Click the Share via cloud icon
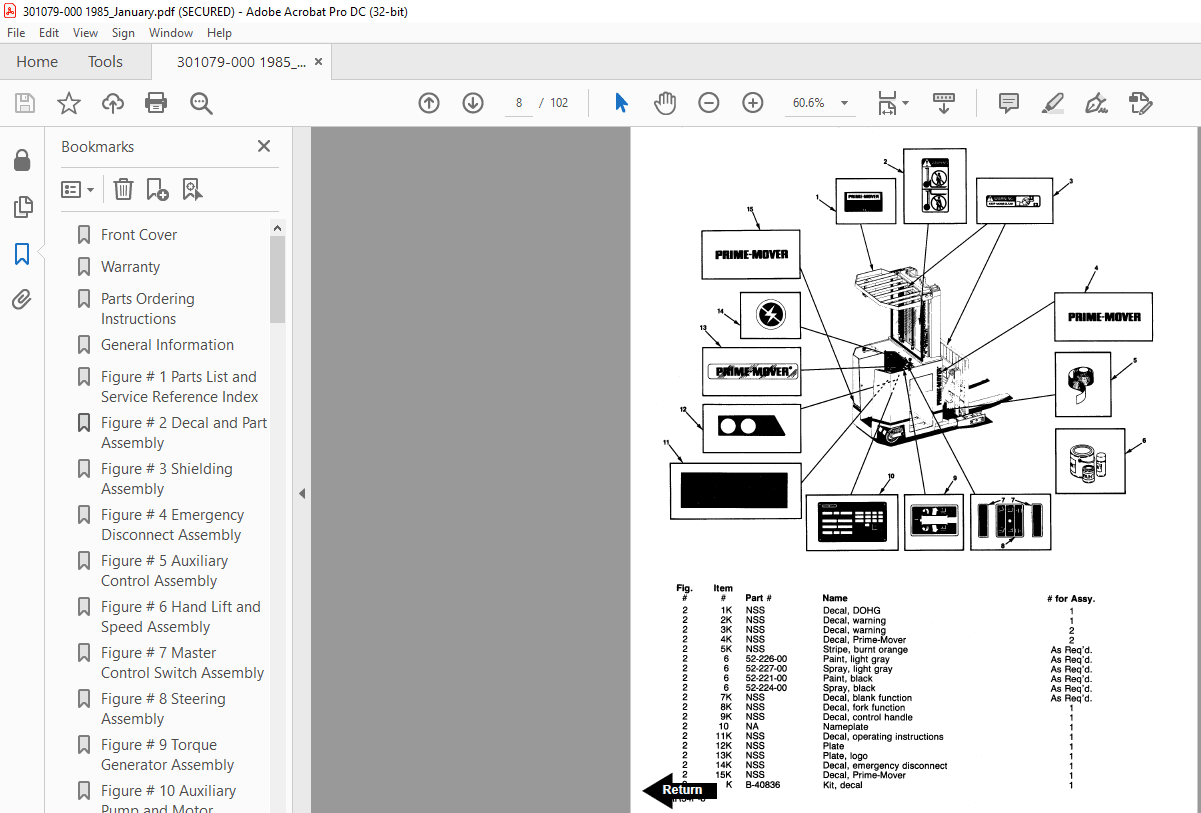 [112, 103]
